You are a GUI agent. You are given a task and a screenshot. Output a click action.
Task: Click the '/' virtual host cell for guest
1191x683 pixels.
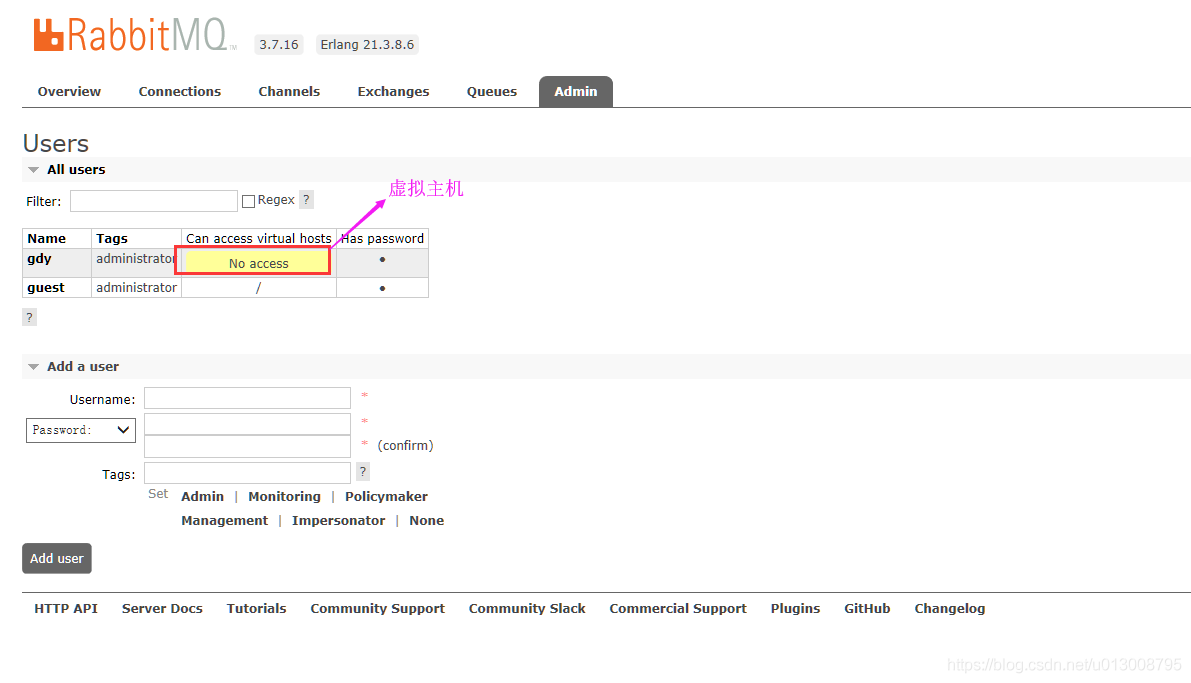coord(258,287)
